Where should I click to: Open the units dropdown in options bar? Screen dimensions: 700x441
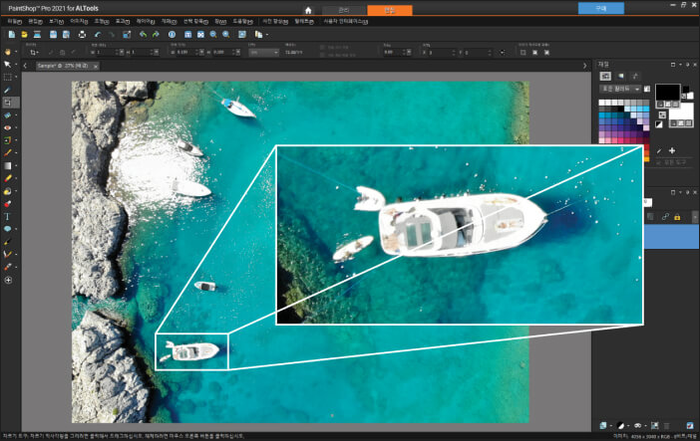click(x=264, y=52)
